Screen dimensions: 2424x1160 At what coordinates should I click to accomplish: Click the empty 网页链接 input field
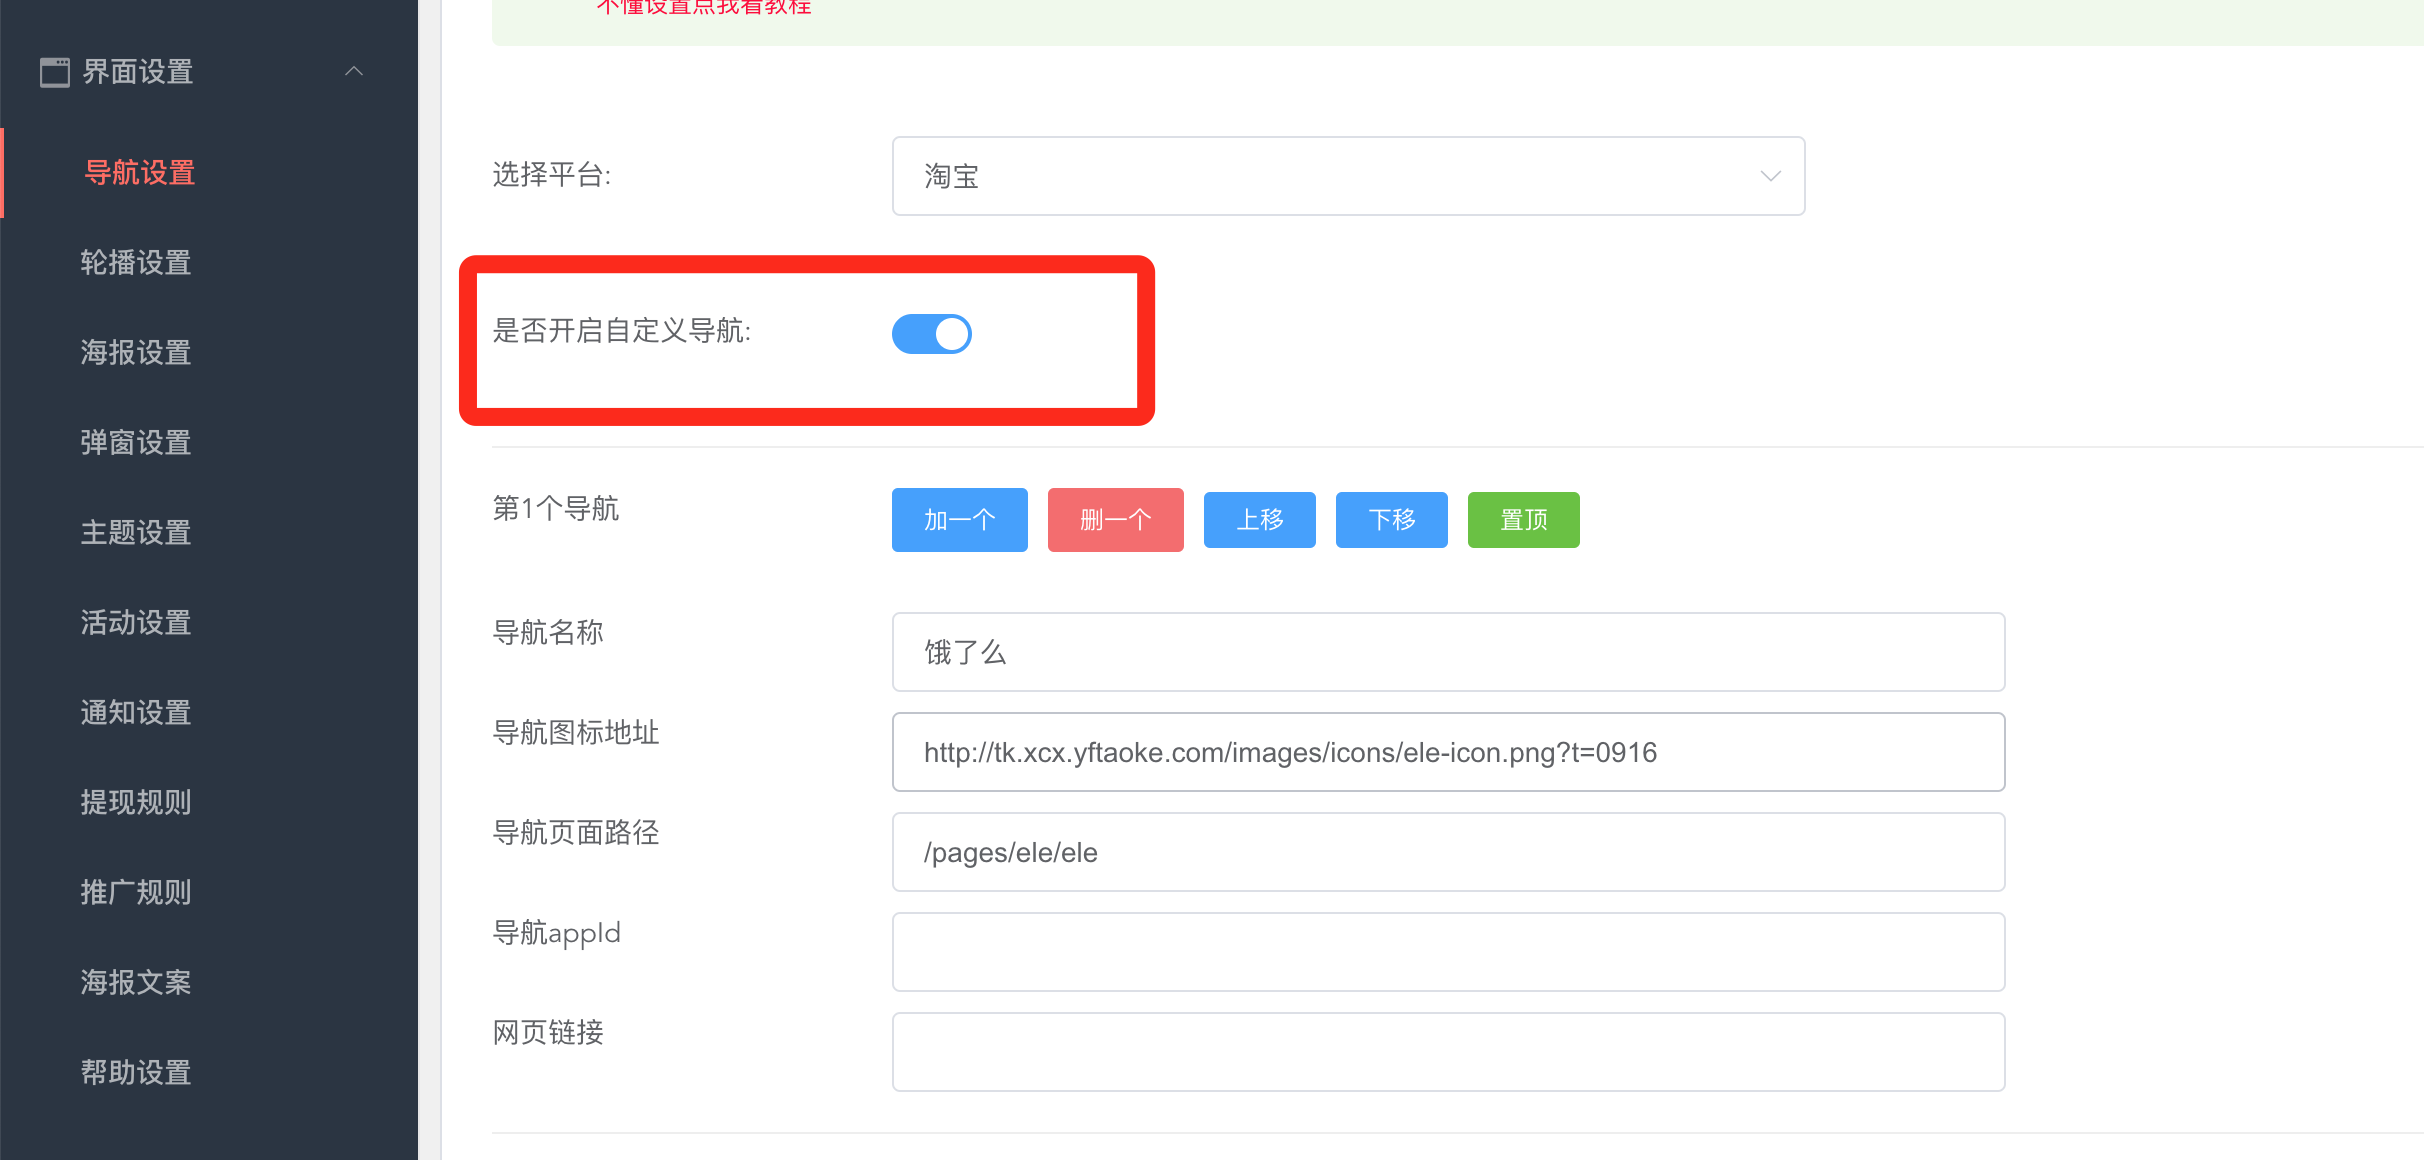point(1448,1052)
